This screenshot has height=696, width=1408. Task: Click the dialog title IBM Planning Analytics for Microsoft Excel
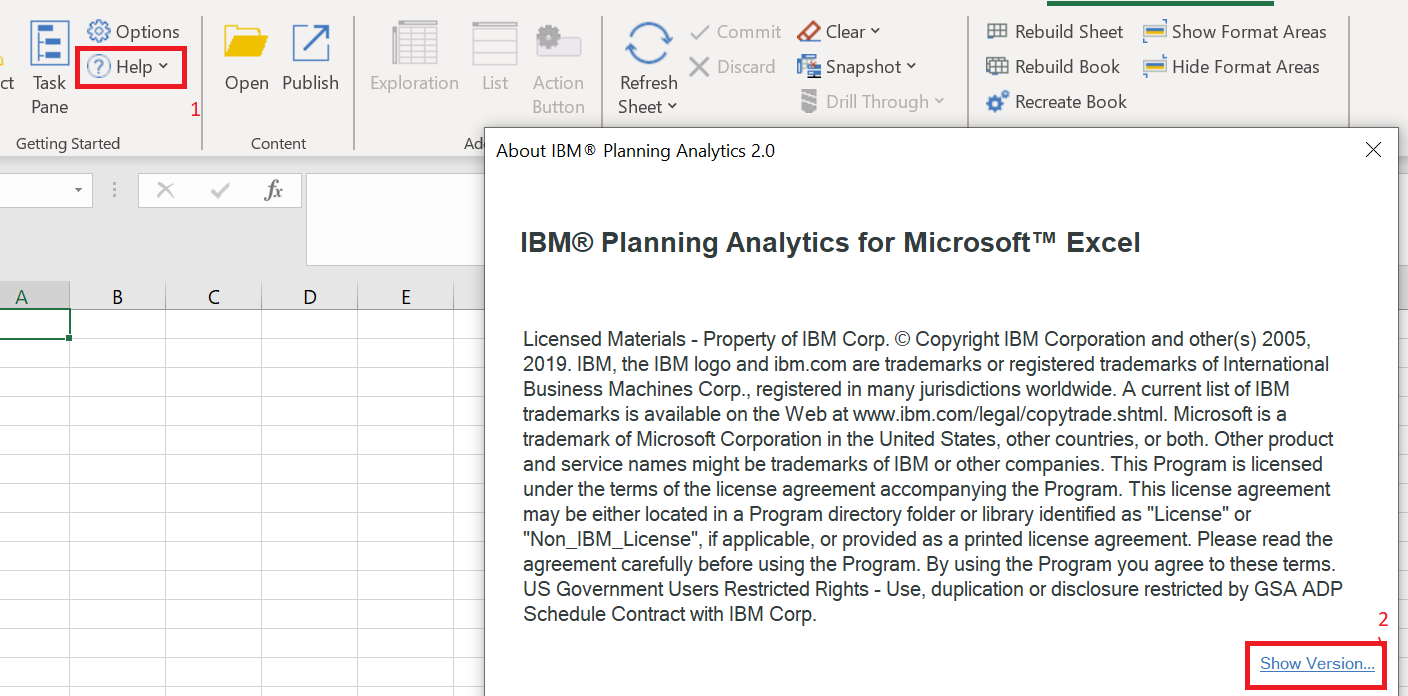(830, 242)
